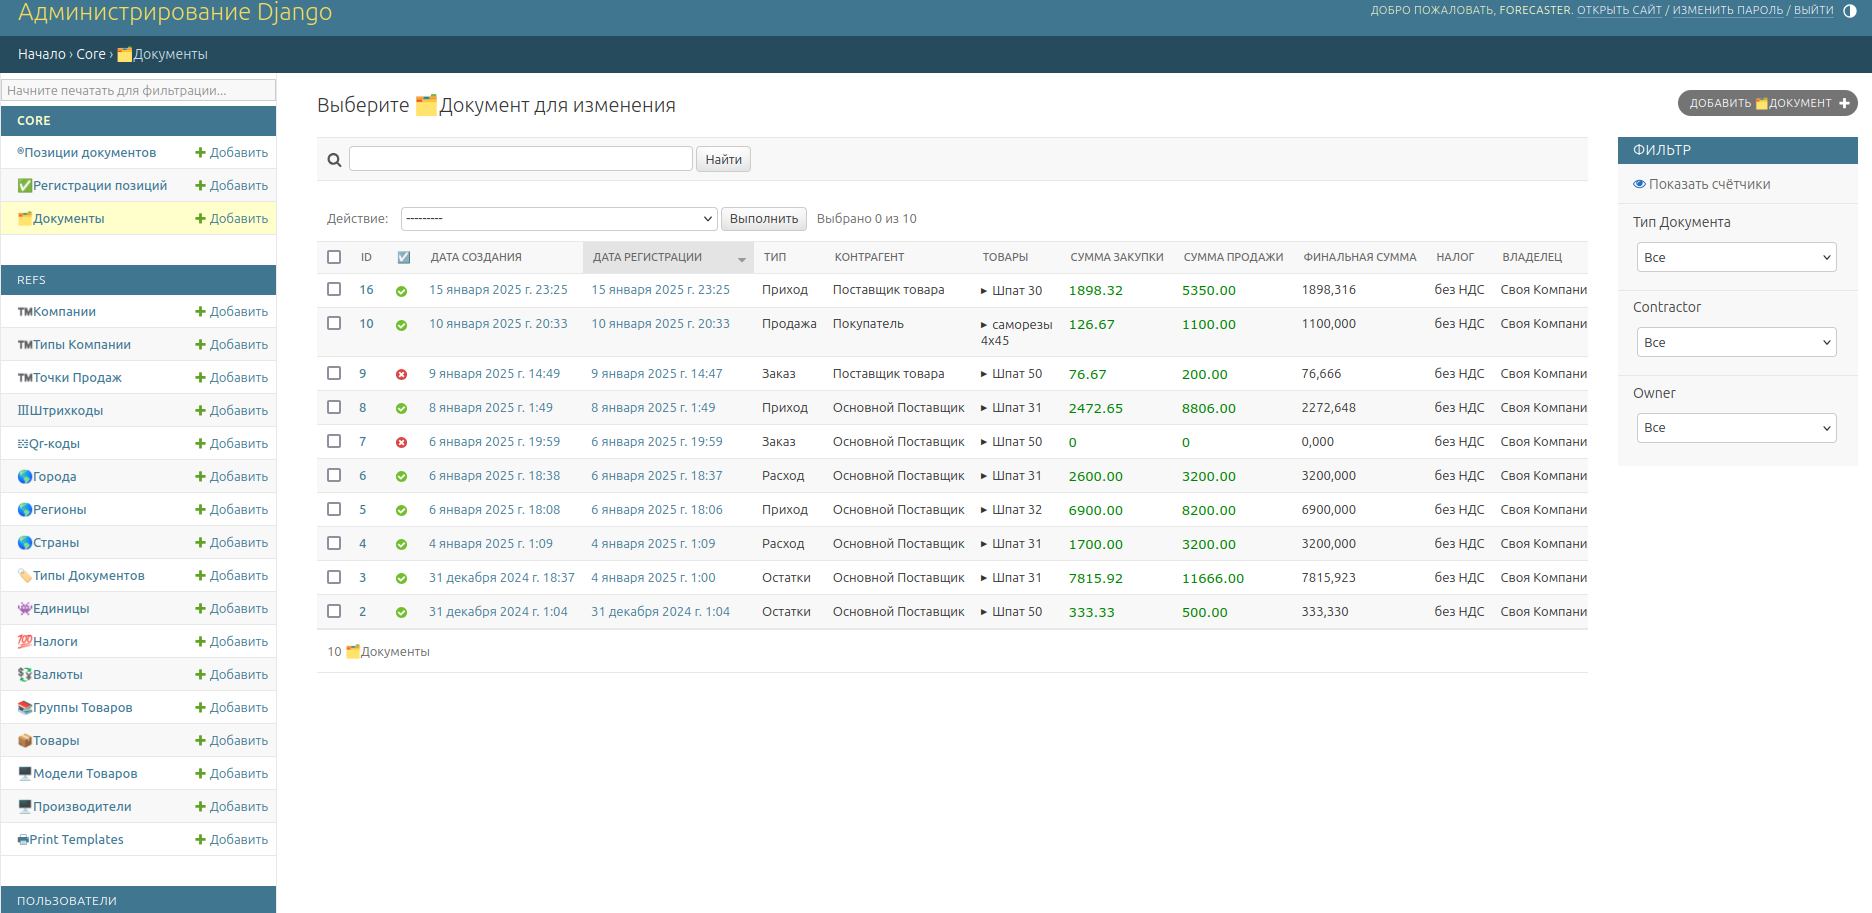
Task: Click plus icon beside Группы Товаров Добавить
Action: (x=200, y=708)
